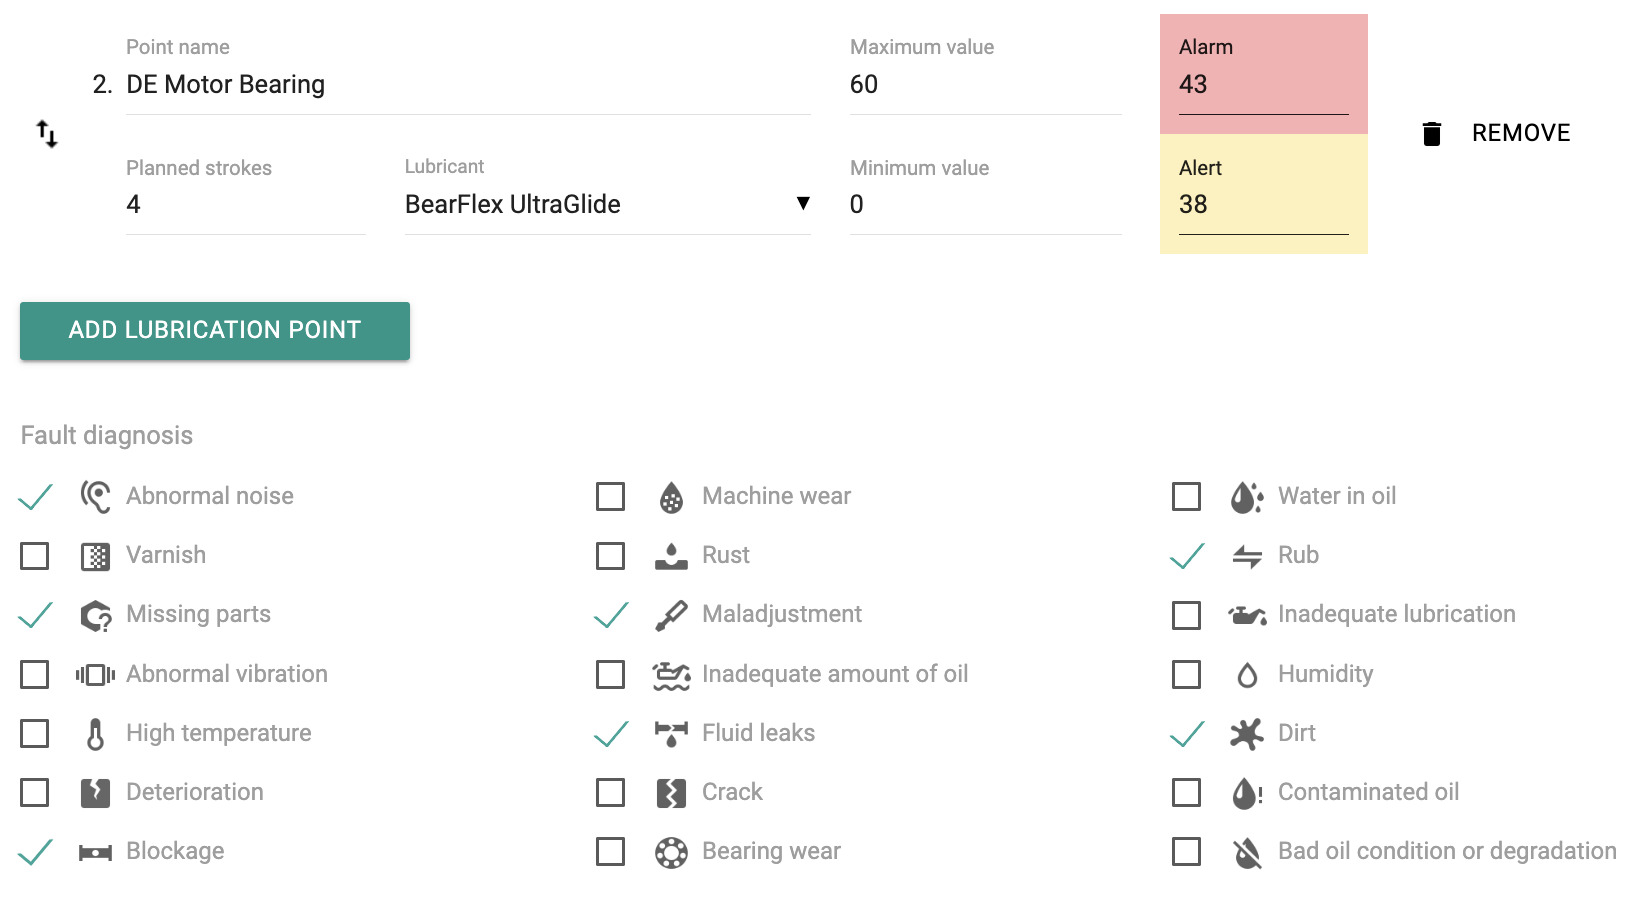This screenshot has width=1630, height=912.
Task: Click the Abnormal noise ear icon
Action: pos(96,496)
